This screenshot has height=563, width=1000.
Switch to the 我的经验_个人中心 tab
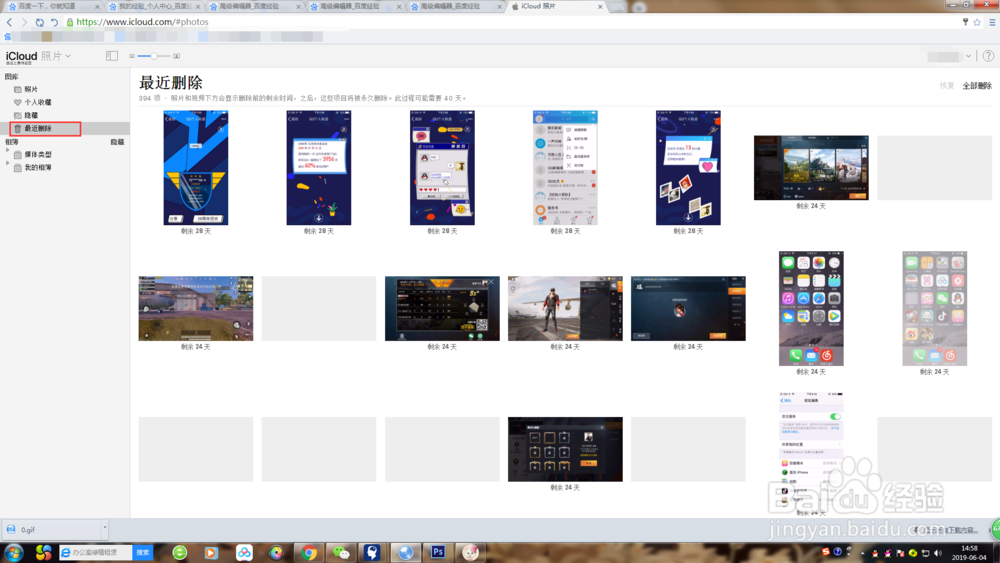pyautogui.click(x=153, y=6)
